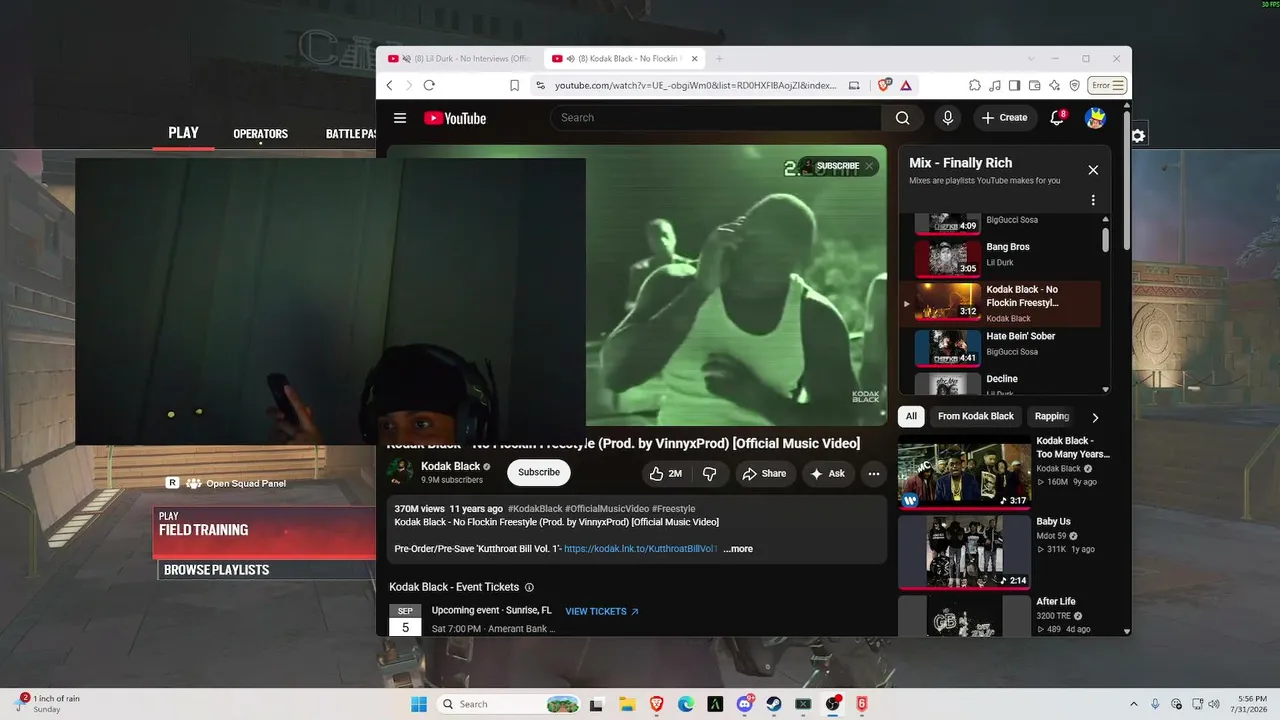
Task: Open Brave Rewards triangle icon
Action: pos(906,85)
